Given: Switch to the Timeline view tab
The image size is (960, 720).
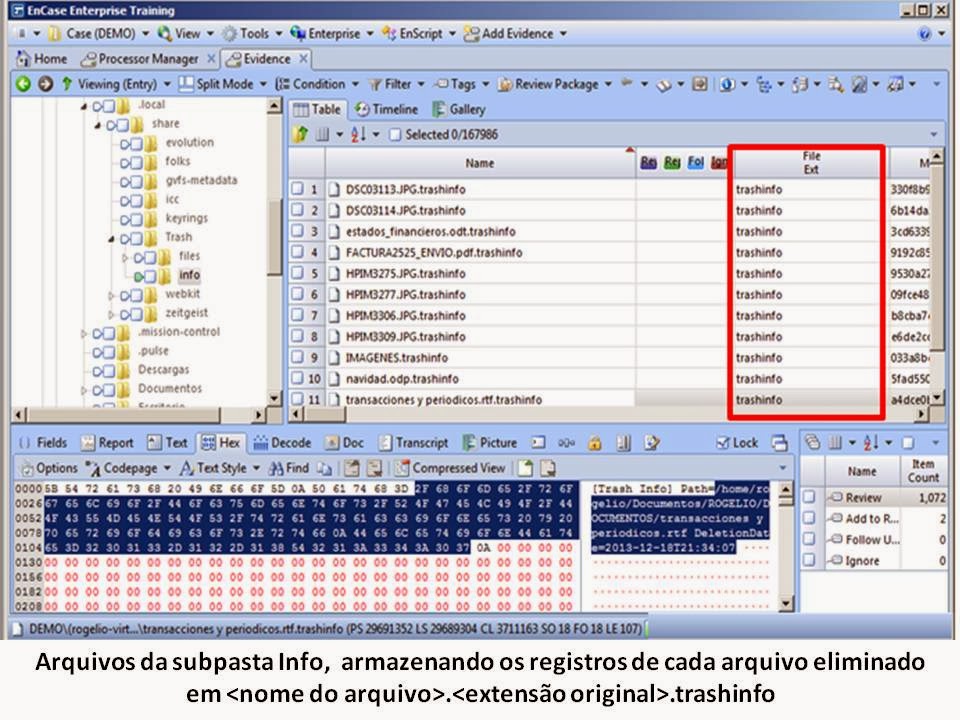Looking at the screenshot, I should [x=387, y=110].
